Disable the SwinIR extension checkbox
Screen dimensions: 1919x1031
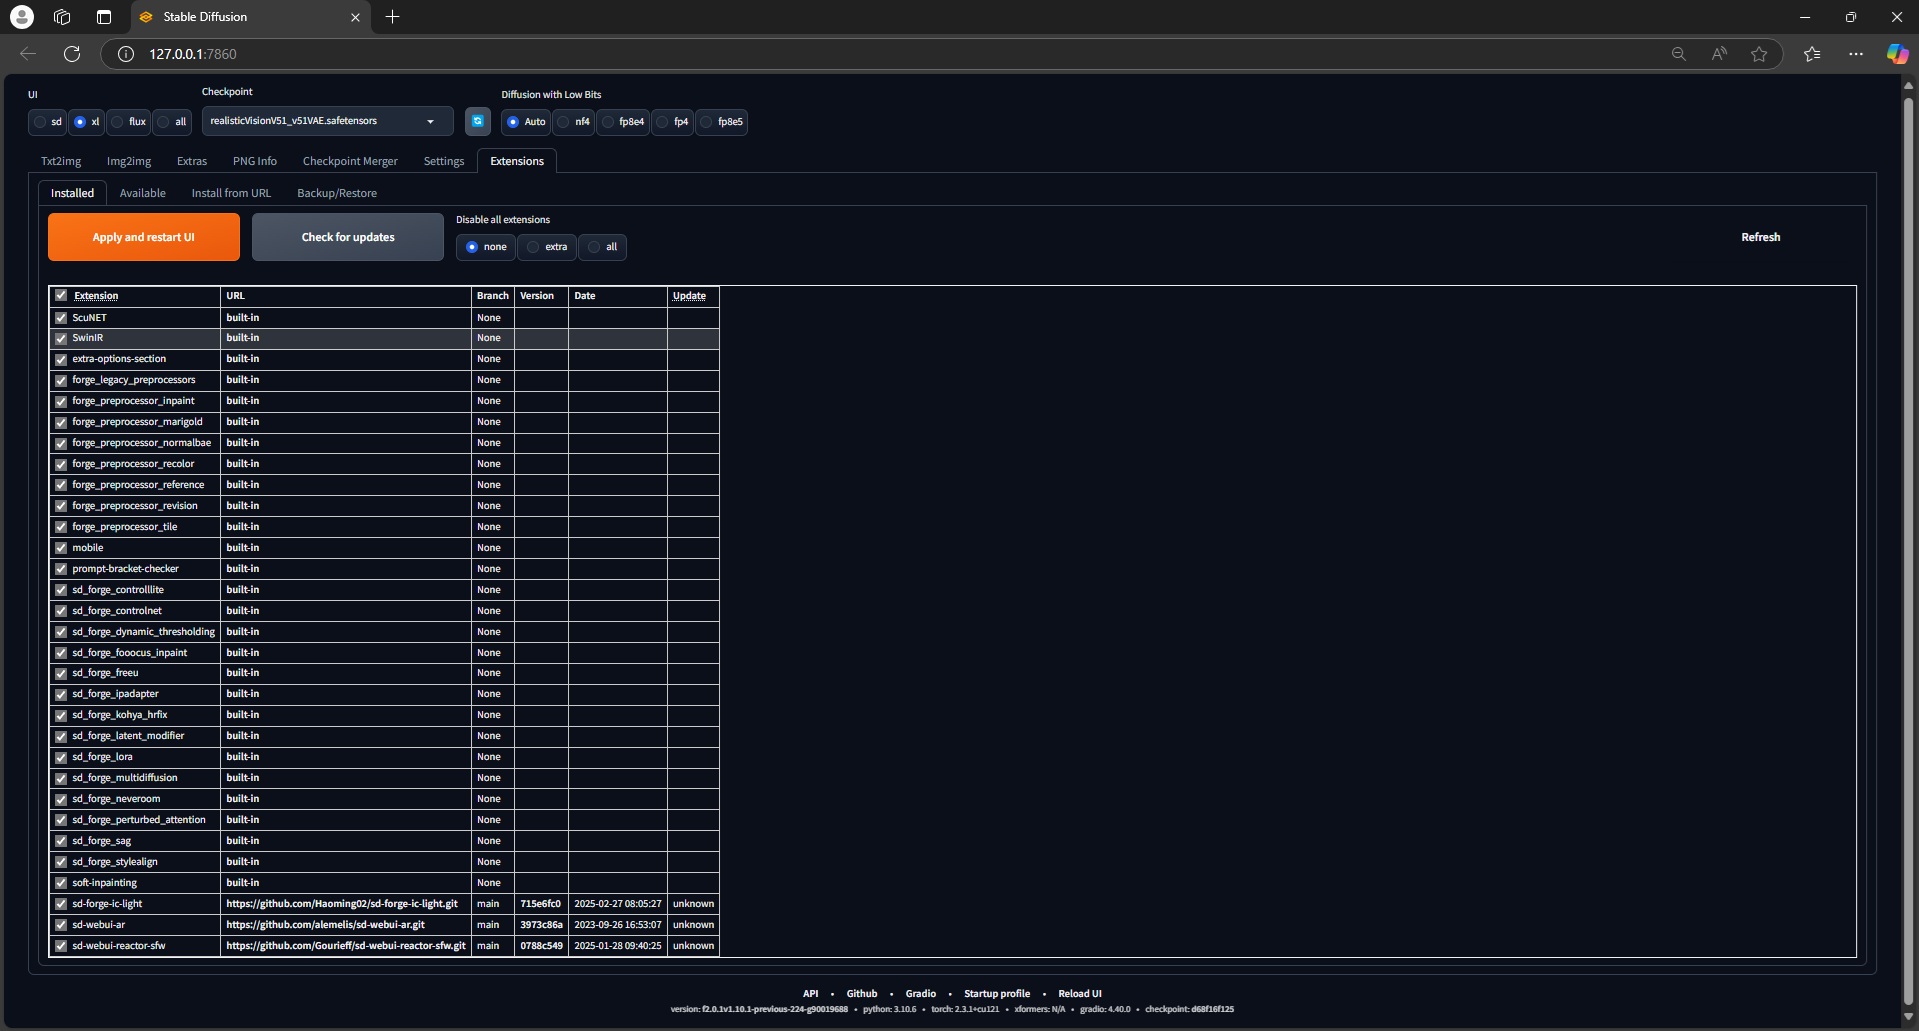point(61,338)
